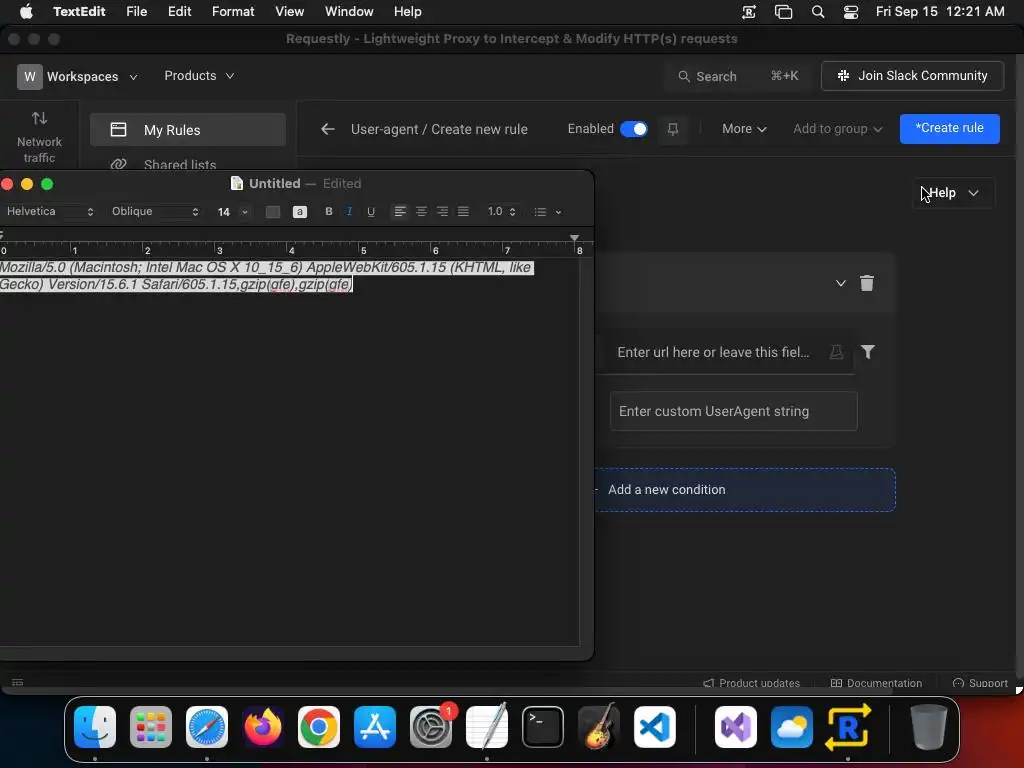Viewport: 1024px width, 768px height.
Task: Open text background color button in TextEdit
Action: [300, 212]
